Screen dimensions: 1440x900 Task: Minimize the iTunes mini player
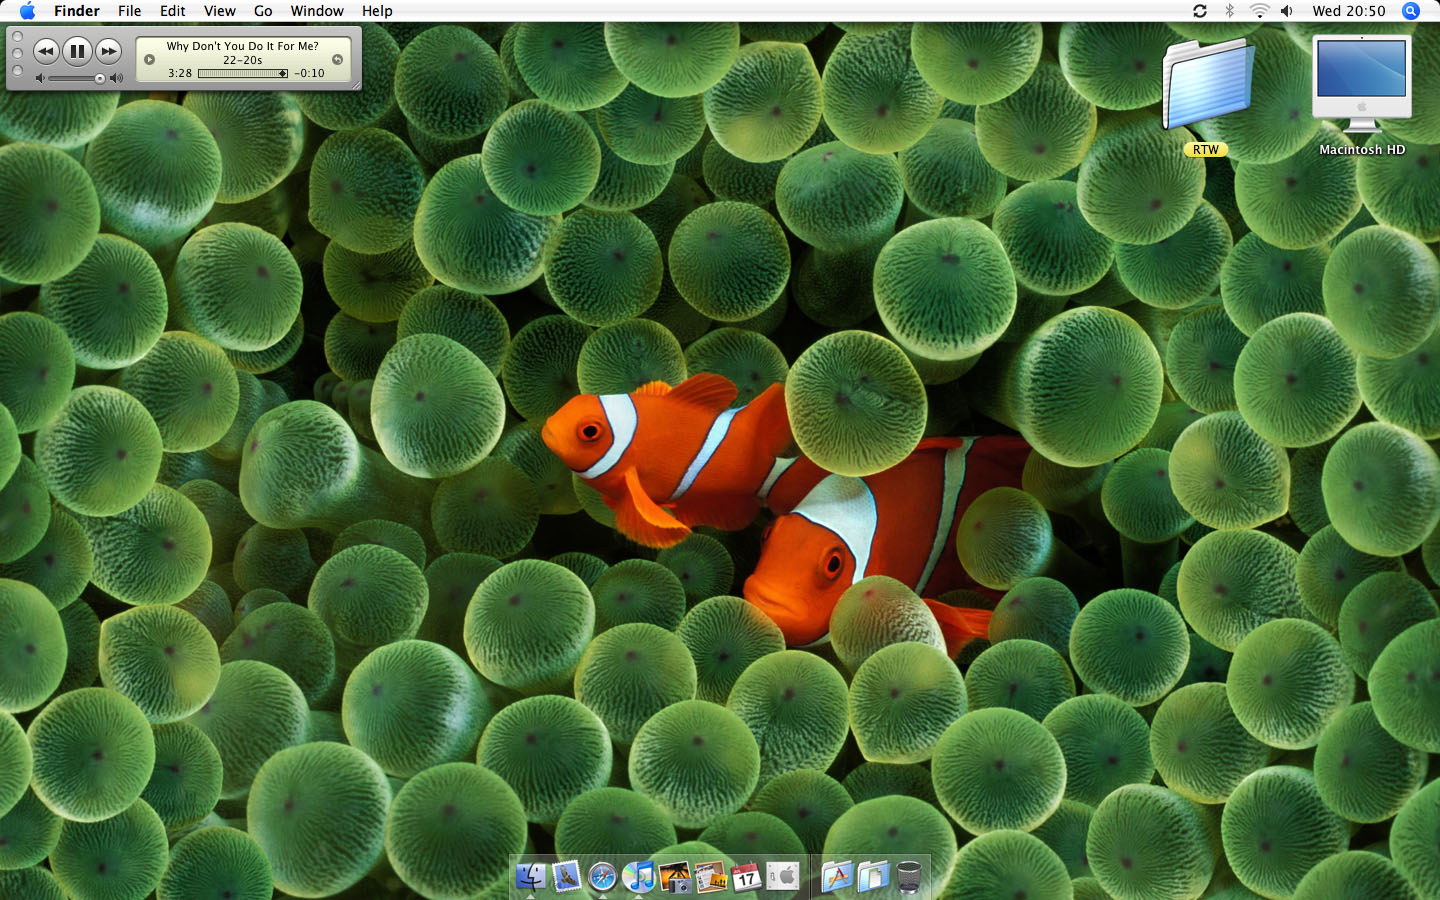click(x=17, y=54)
